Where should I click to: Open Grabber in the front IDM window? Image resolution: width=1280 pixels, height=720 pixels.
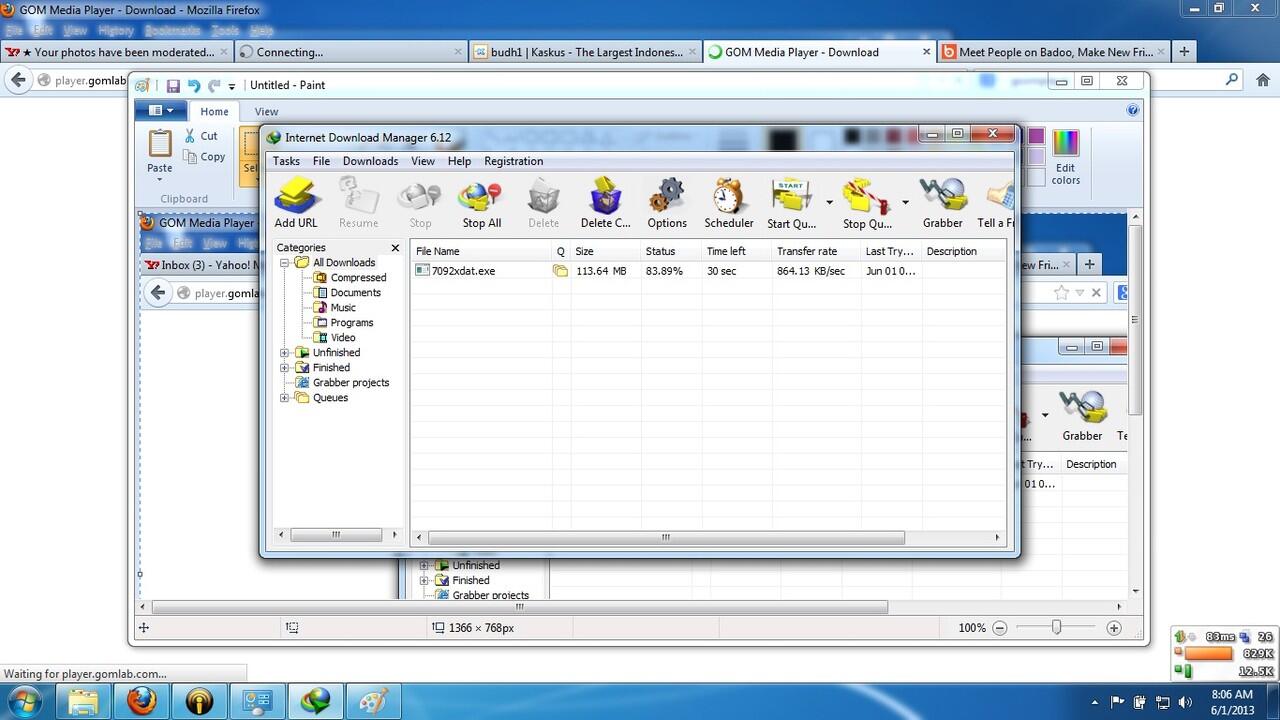coord(942,203)
